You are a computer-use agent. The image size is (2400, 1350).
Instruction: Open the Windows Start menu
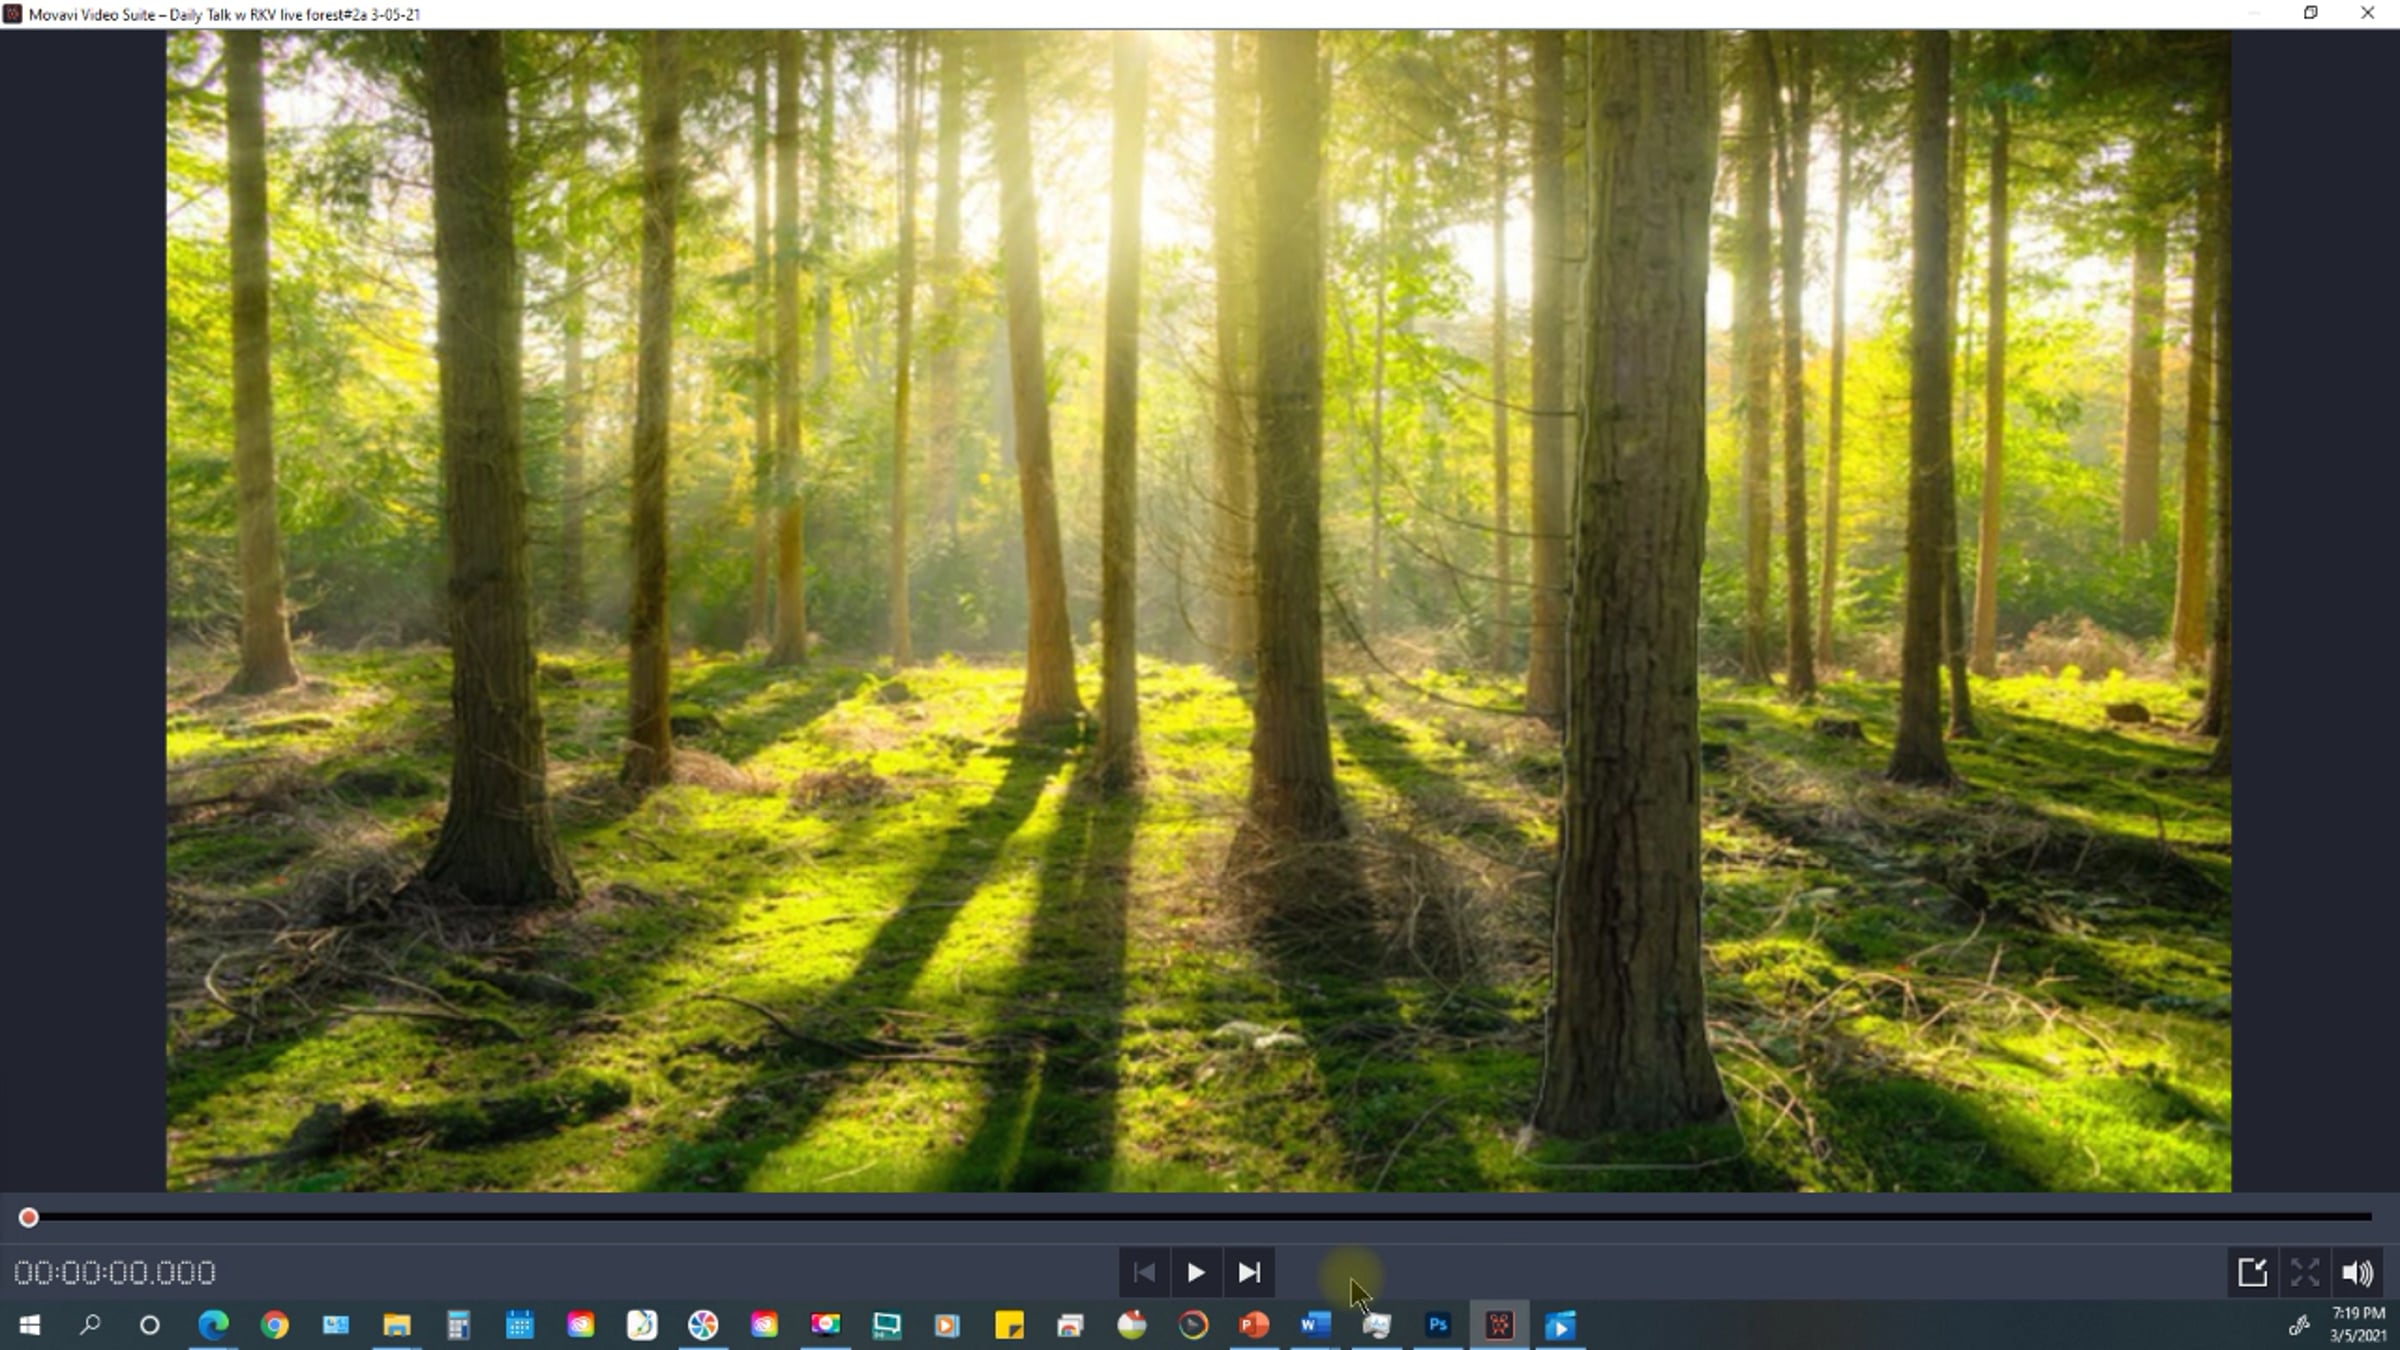pyautogui.click(x=30, y=1325)
